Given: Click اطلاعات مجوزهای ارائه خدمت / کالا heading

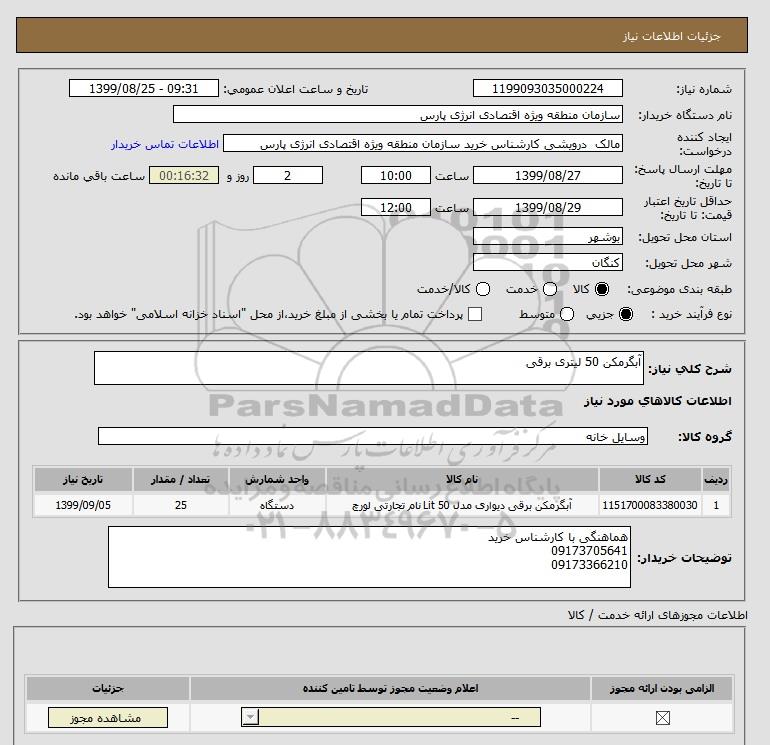Looking at the screenshot, I should pos(658,615).
